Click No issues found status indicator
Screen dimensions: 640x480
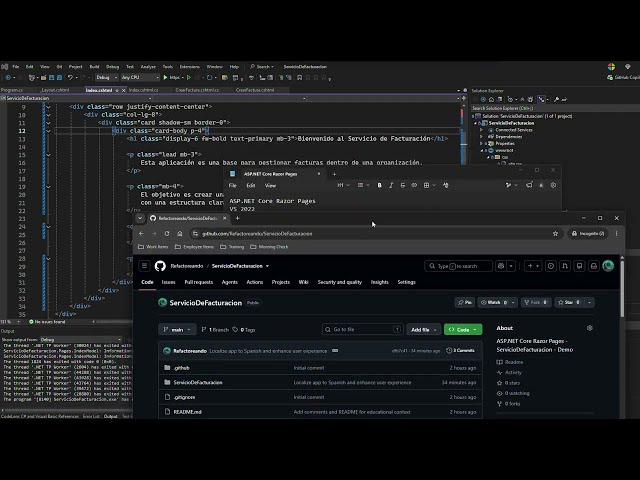click(47, 322)
